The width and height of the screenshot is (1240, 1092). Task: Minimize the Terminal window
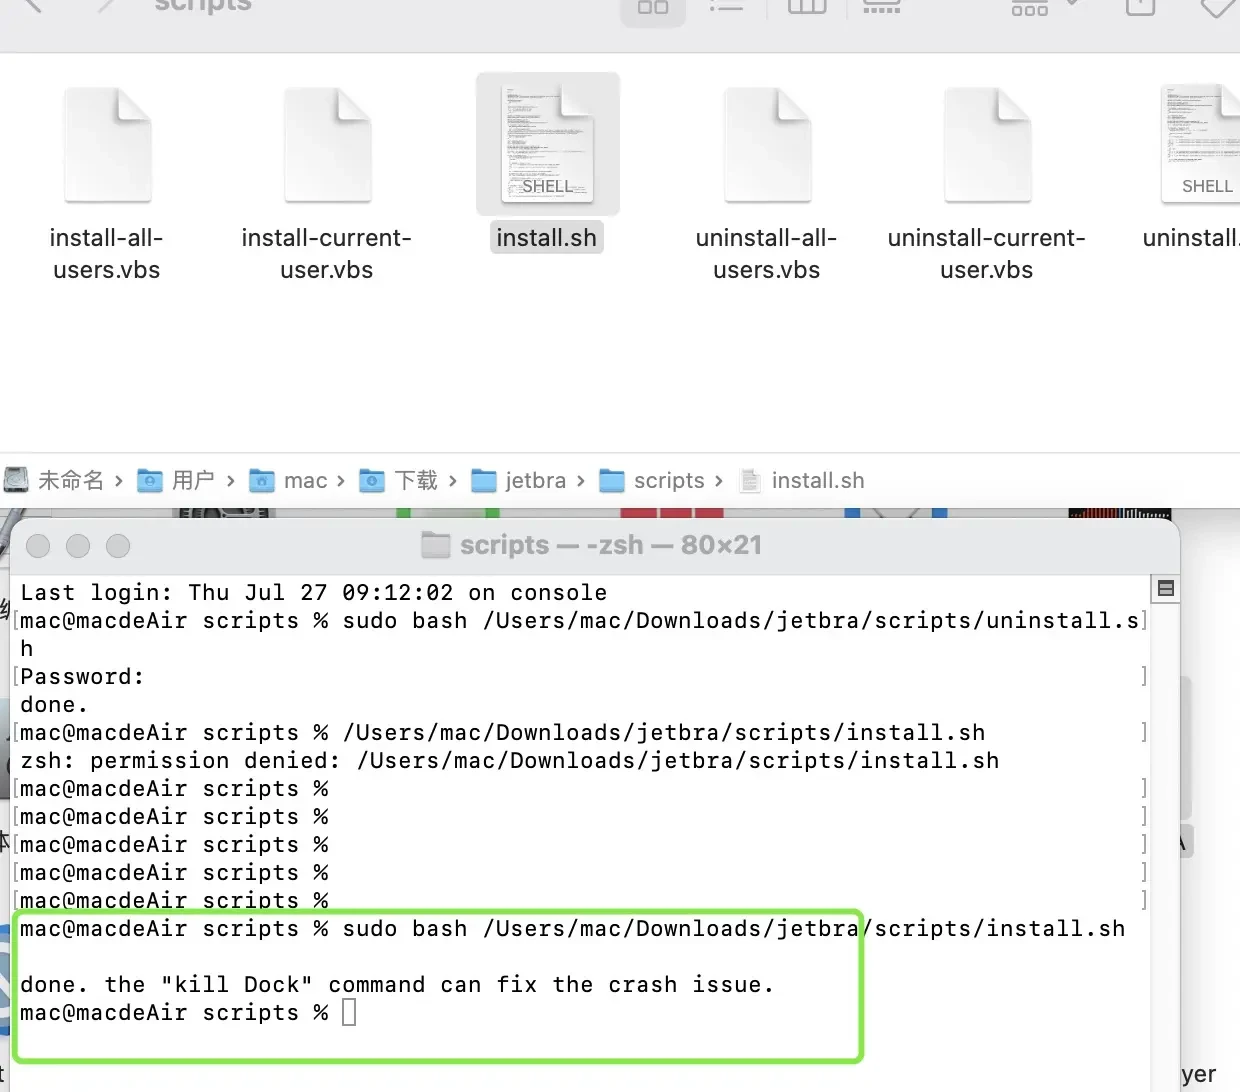78,546
